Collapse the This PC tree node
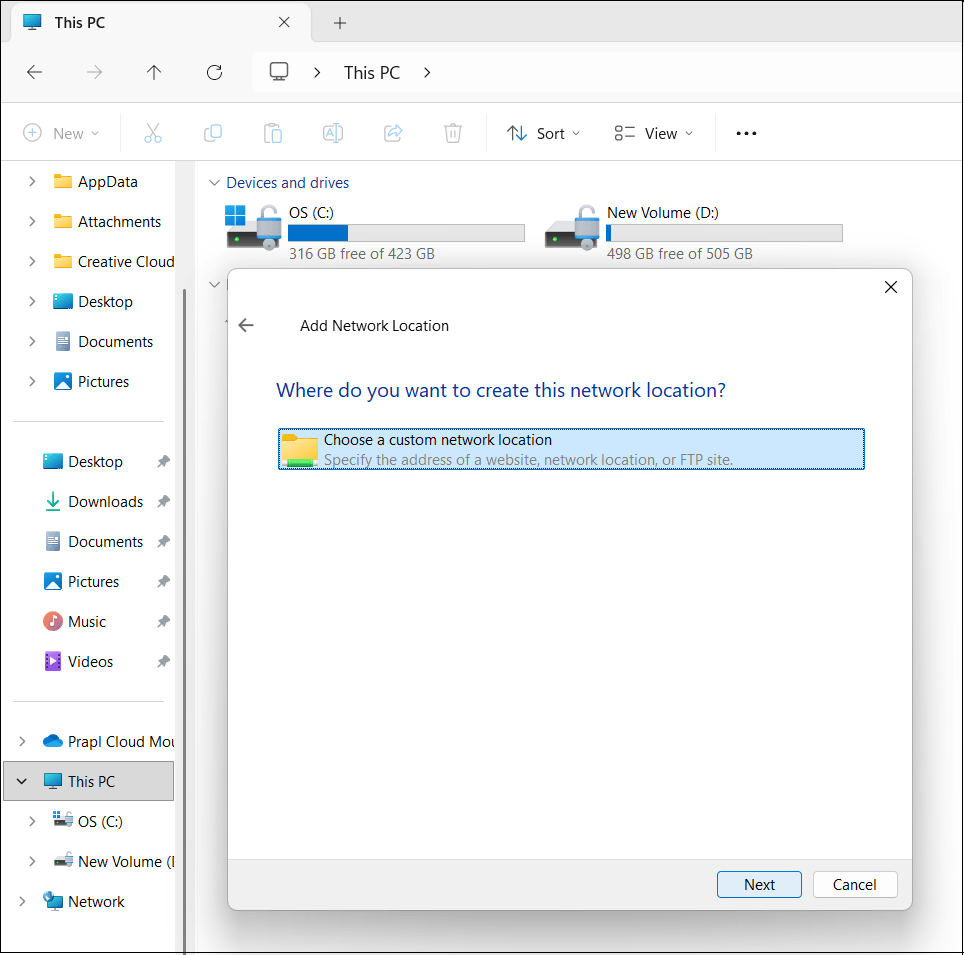Viewport: 964px width, 955px height. [x=22, y=781]
